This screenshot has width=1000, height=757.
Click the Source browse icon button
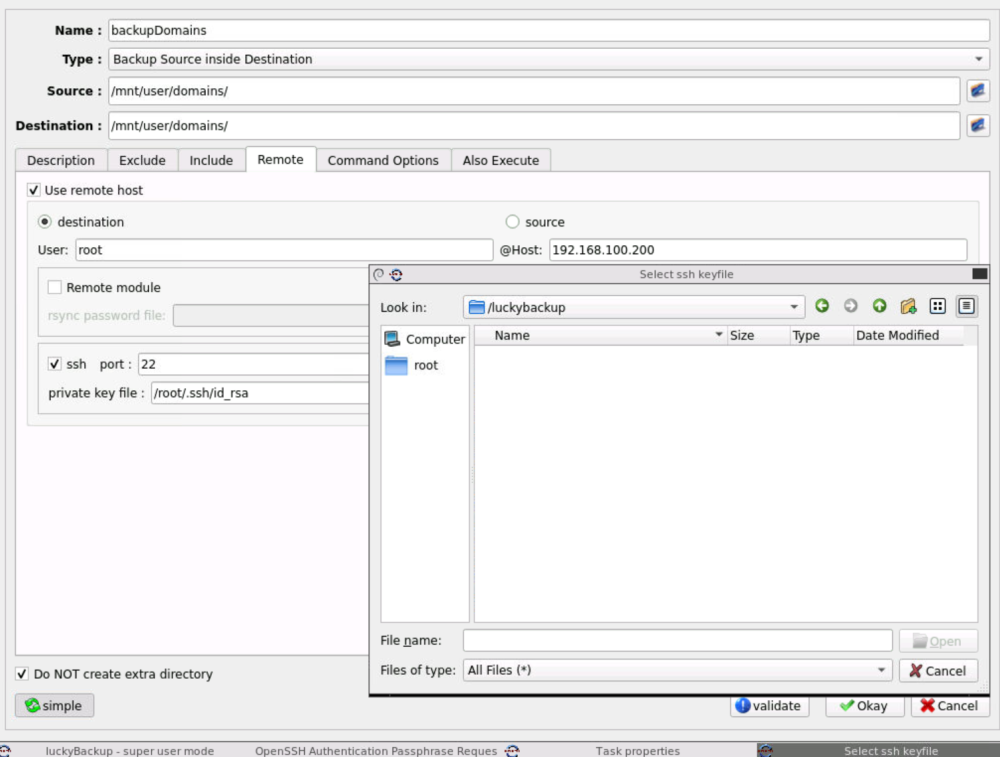978,91
